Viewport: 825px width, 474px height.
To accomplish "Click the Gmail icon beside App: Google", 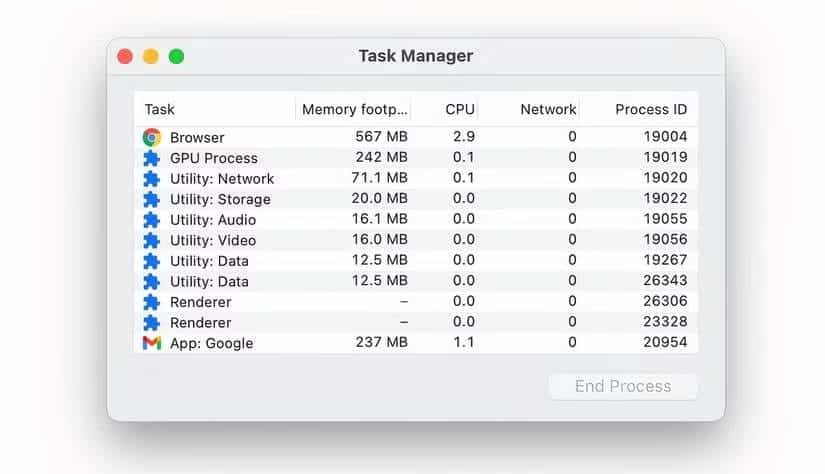I will point(152,343).
